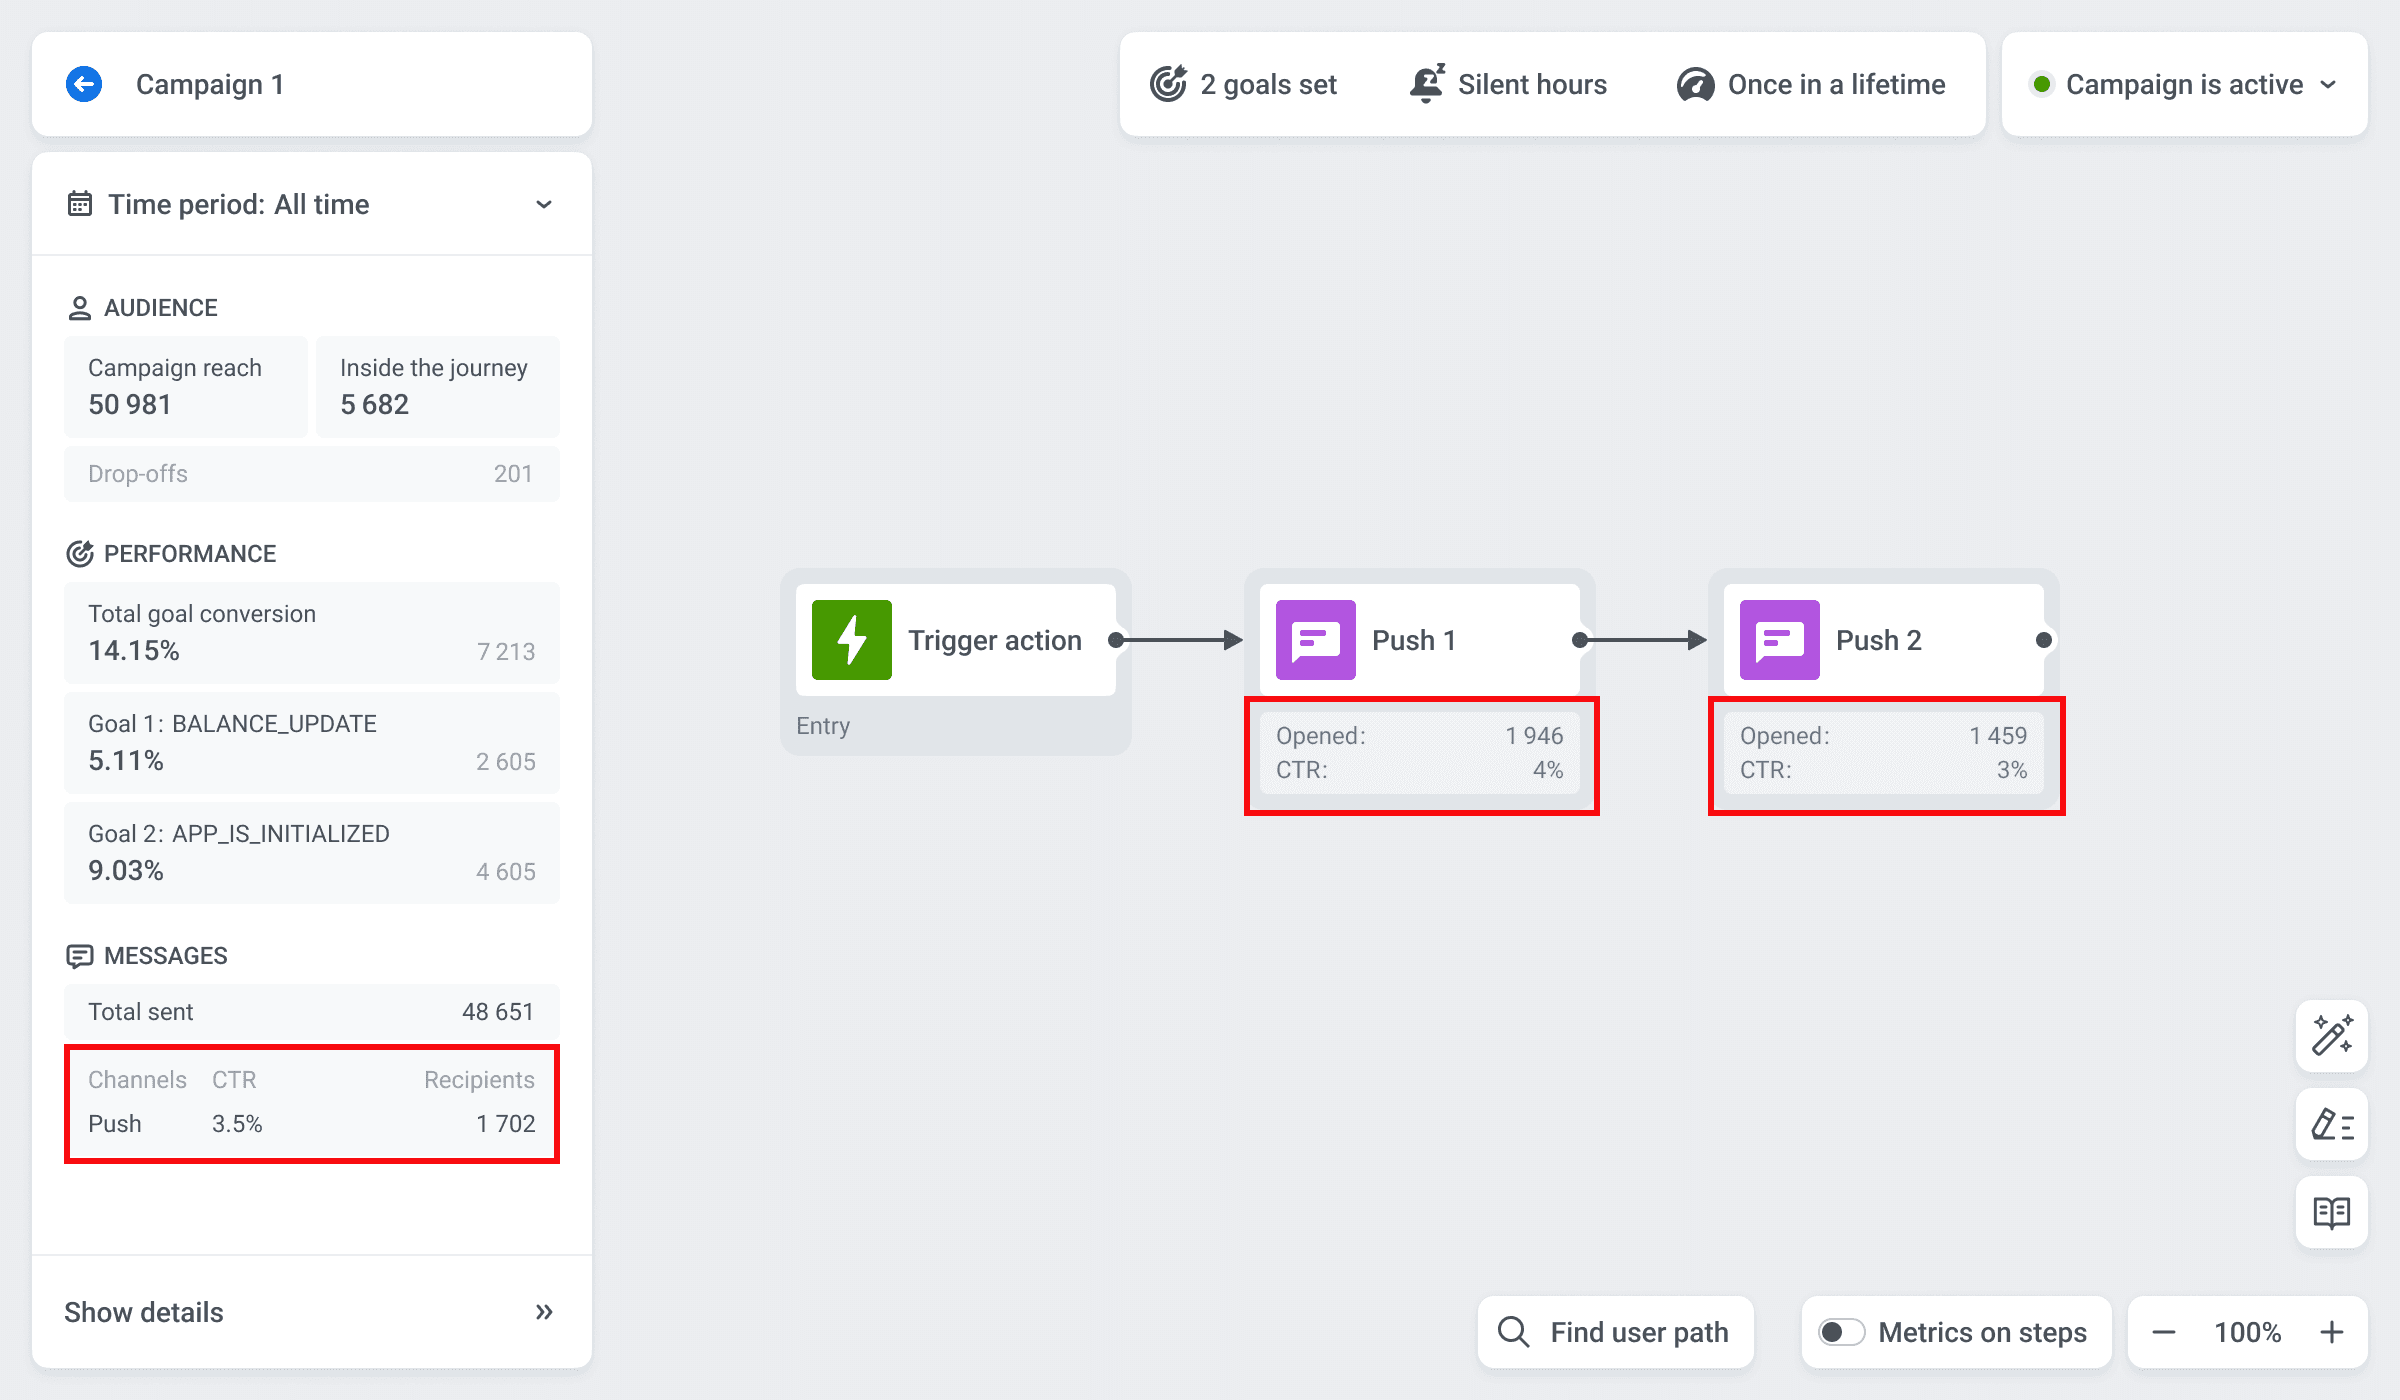This screenshot has width=2400, height=1400.
Task: Click the Trigger action lightning icon
Action: tap(849, 640)
